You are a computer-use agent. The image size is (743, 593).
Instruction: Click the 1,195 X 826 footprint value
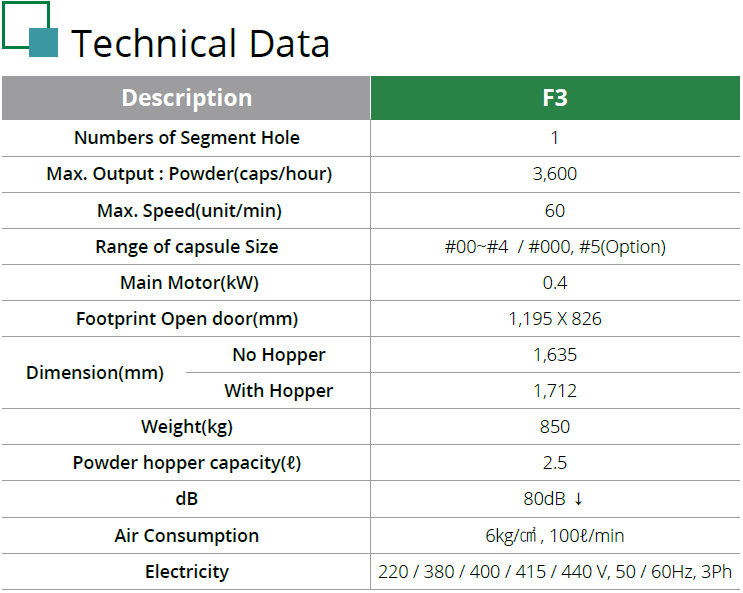pos(555,319)
